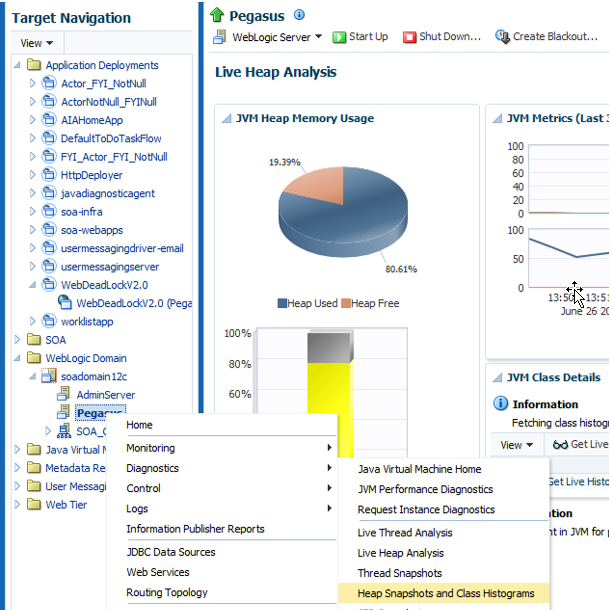
Task: Click the Heap Used legend swatch
Action: click(282, 303)
